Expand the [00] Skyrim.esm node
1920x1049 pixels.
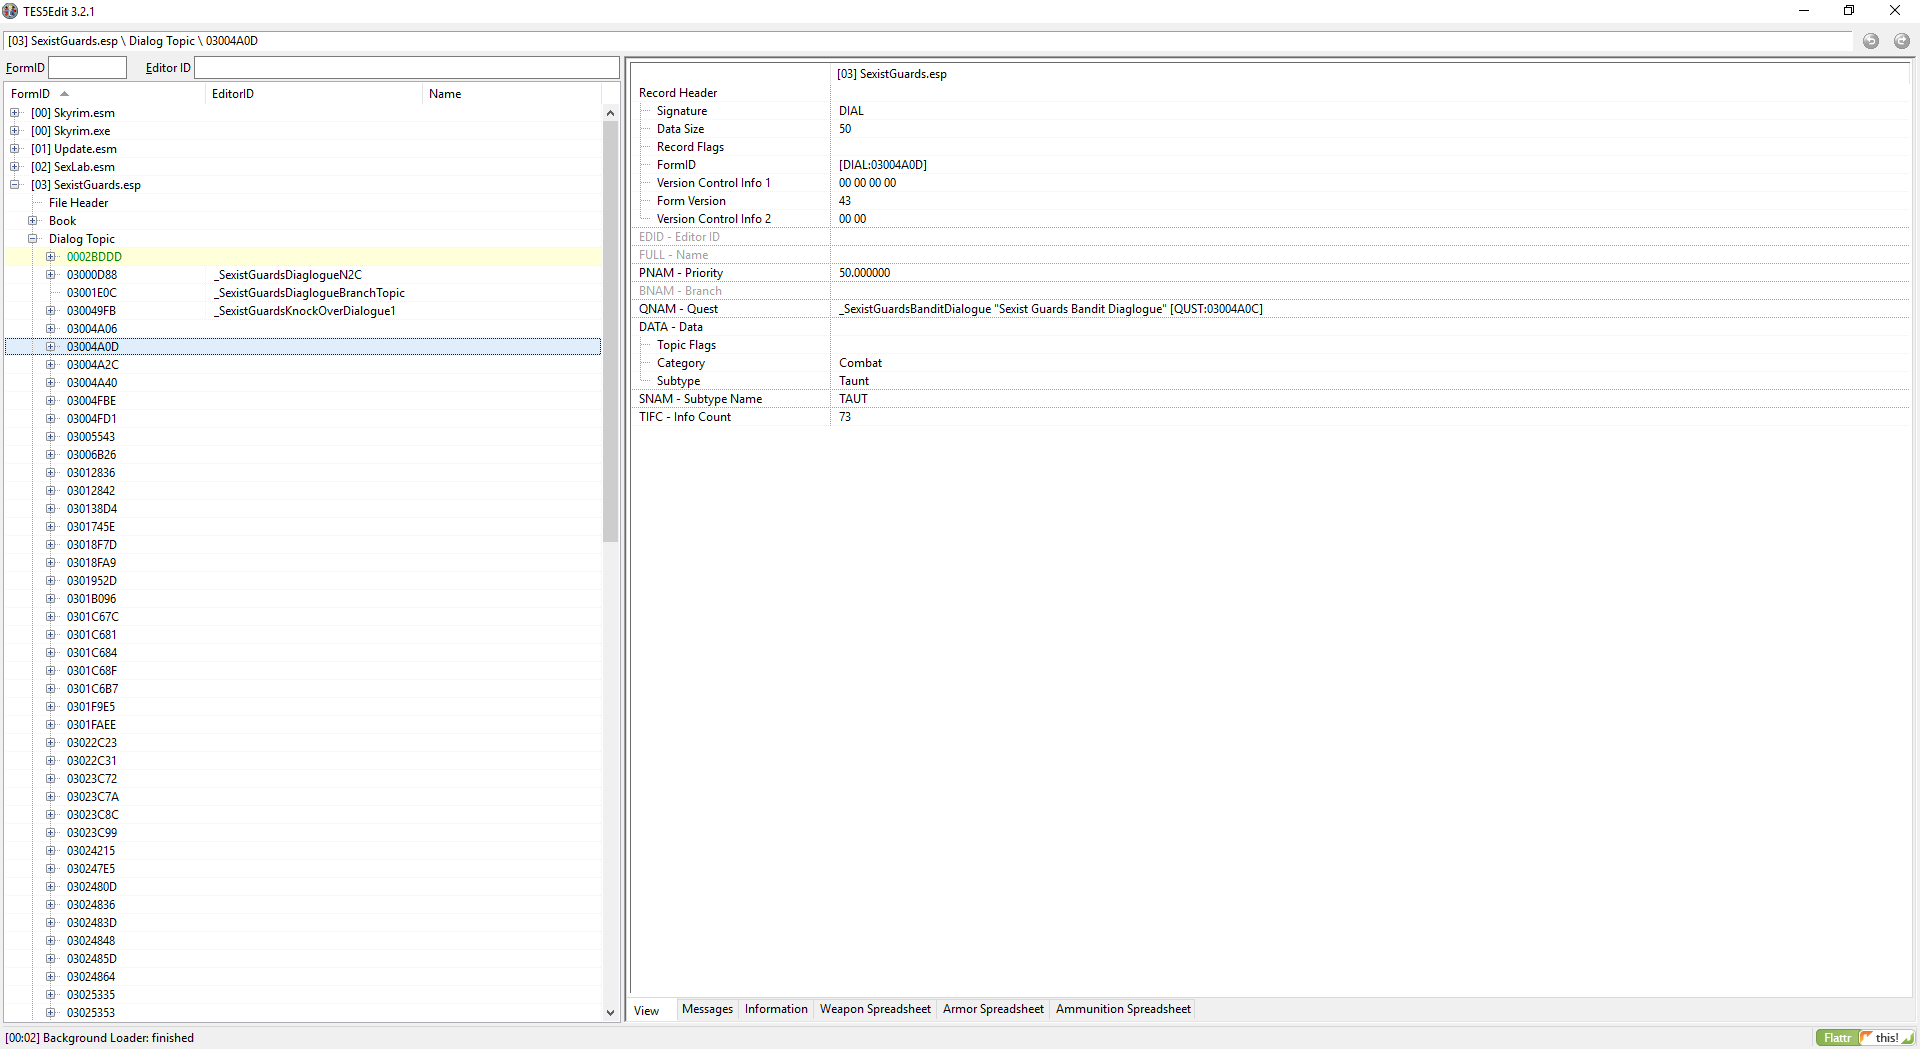15,113
